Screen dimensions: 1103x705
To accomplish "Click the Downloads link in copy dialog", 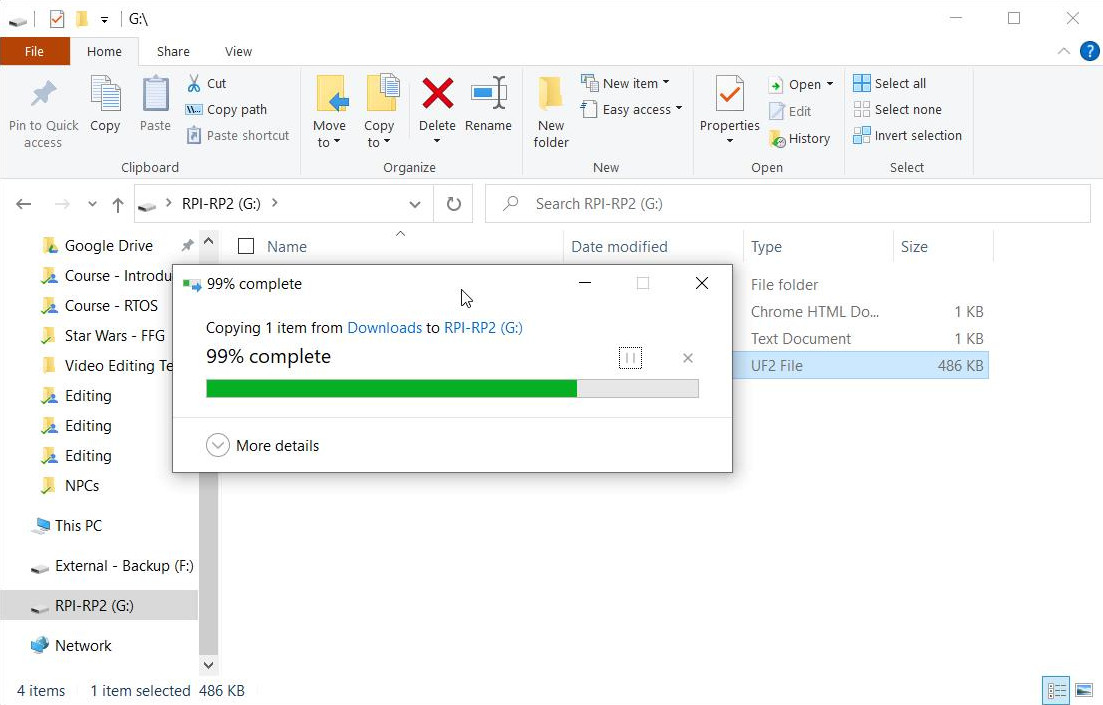I will [x=384, y=328].
